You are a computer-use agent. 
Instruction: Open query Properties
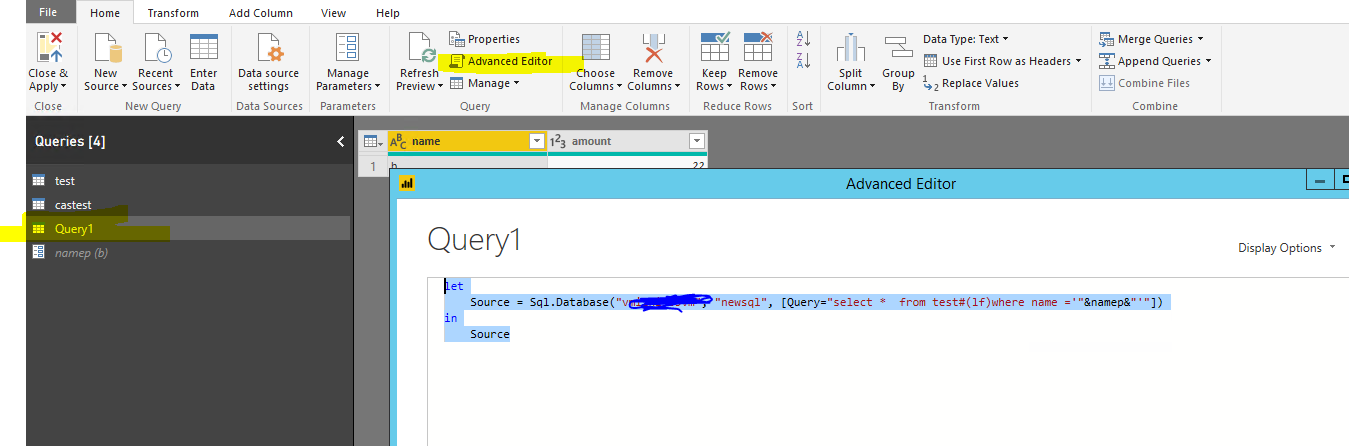coord(484,39)
